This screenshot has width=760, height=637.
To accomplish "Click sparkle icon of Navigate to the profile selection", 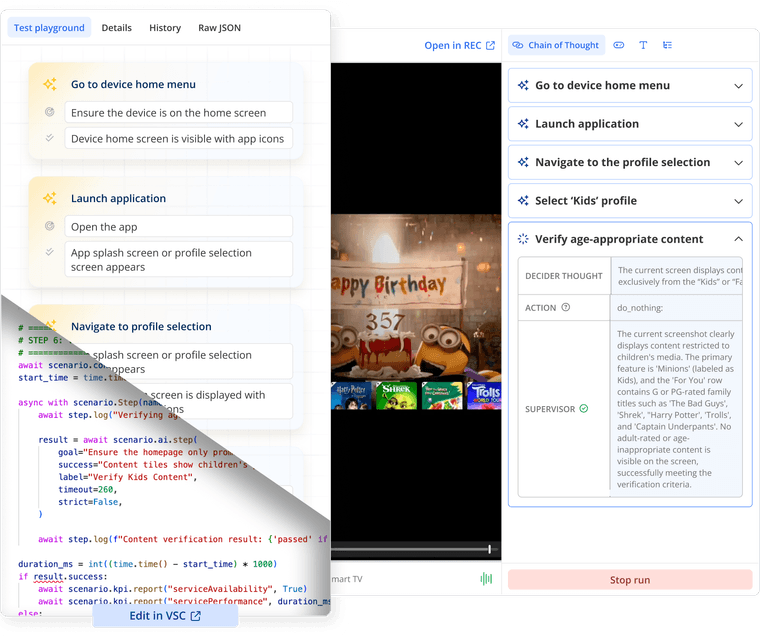I will pyautogui.click(x=523, y=162).
